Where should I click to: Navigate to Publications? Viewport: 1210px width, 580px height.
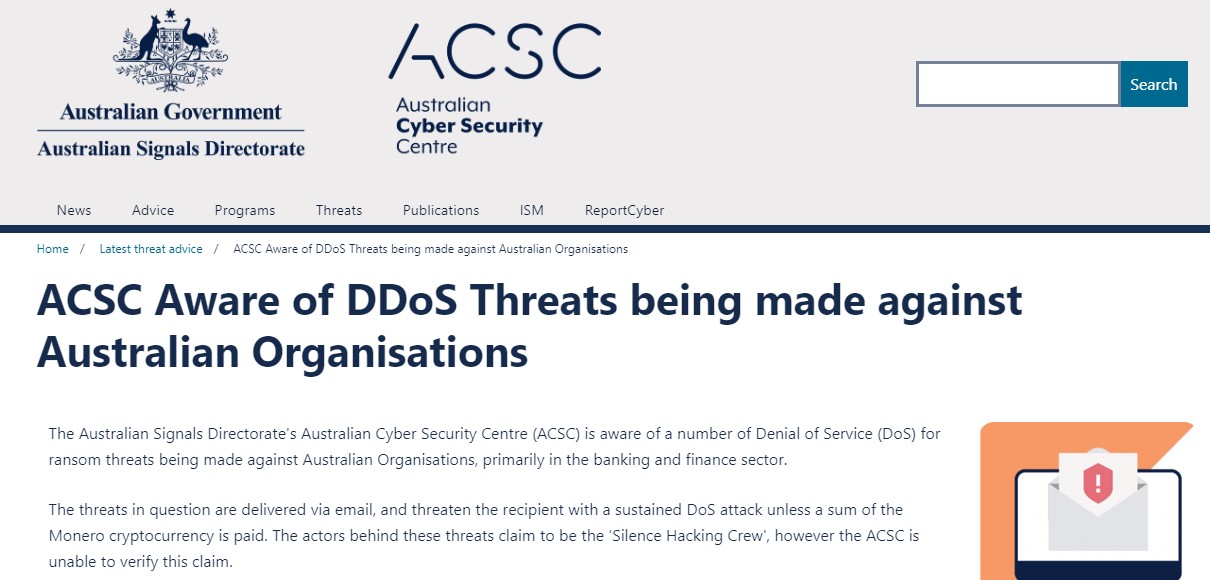(441, 210)
